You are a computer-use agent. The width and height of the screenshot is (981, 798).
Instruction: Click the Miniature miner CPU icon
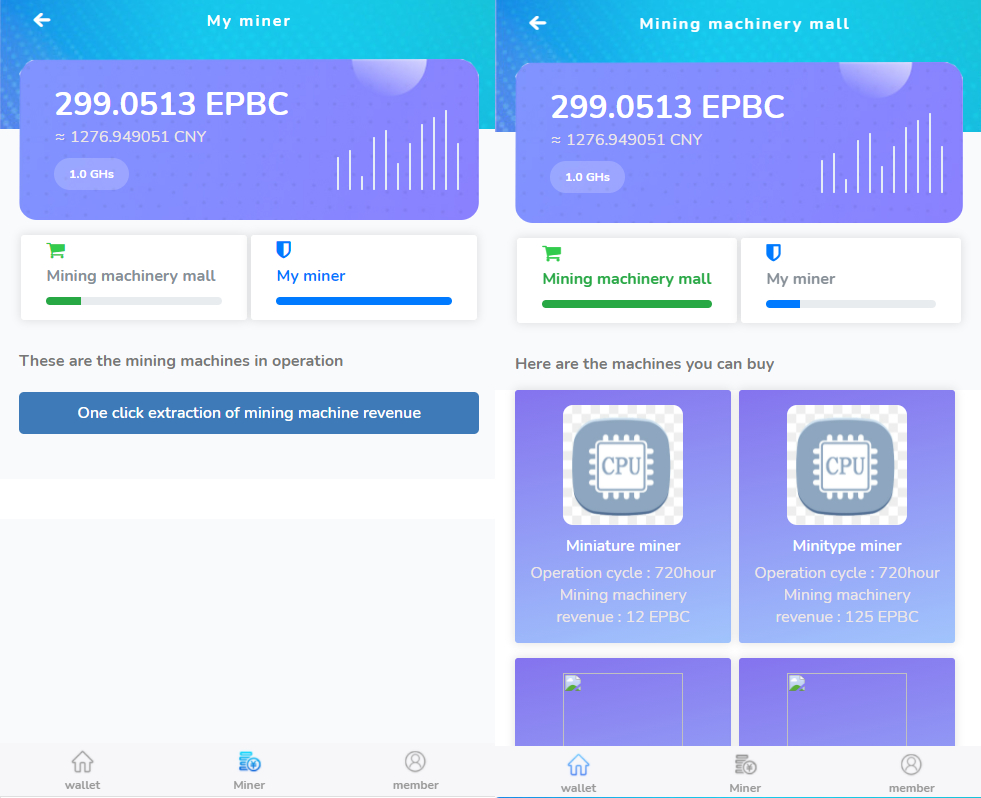pyautogui.click(x=623, y=465)
